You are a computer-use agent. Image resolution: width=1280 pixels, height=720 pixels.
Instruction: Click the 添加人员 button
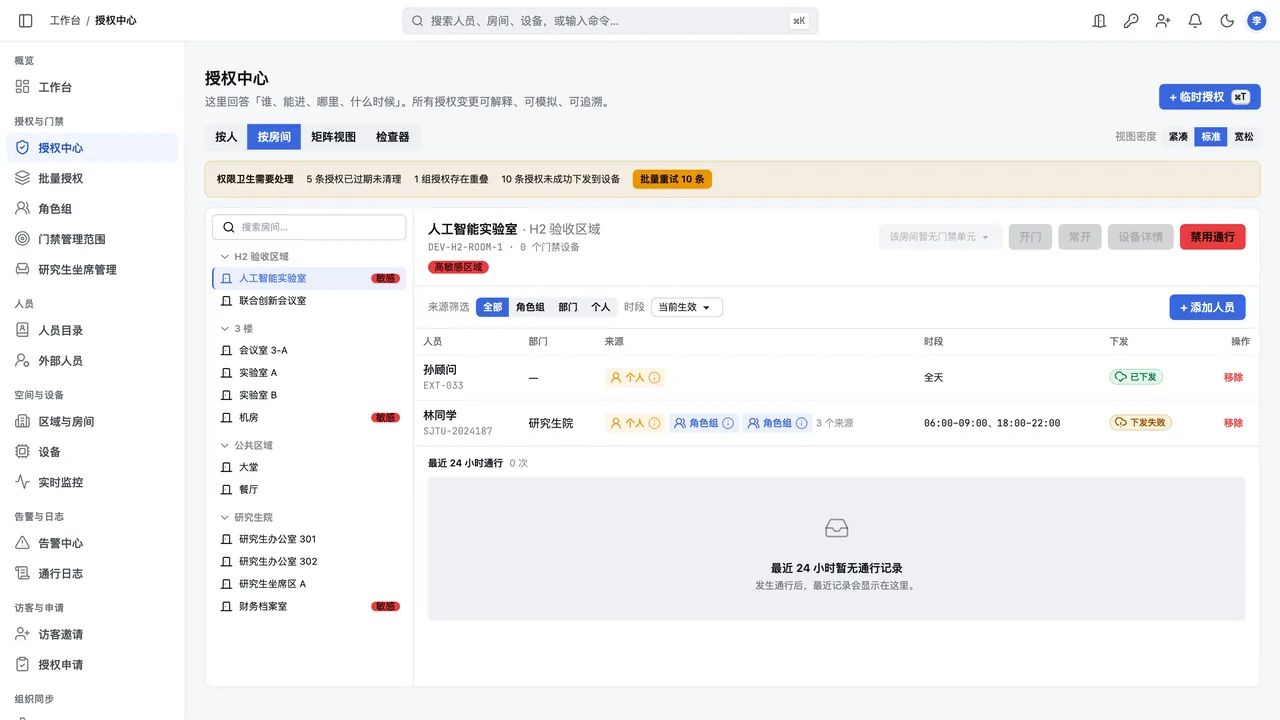point(1207,307)
